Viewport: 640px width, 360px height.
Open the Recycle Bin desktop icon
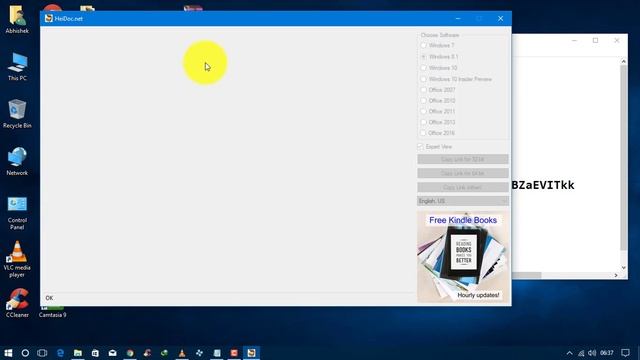[17, 114]
